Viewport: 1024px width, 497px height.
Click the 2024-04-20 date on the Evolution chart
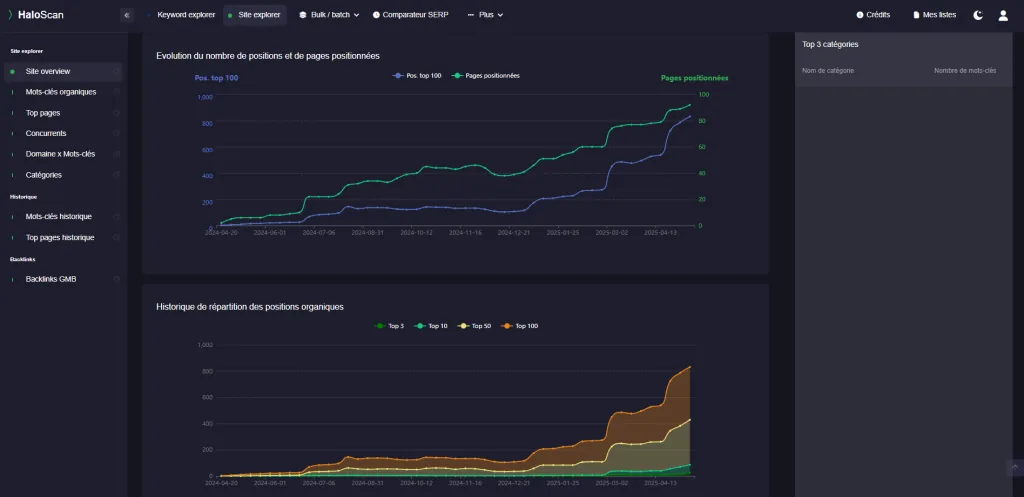pos(221,232)
